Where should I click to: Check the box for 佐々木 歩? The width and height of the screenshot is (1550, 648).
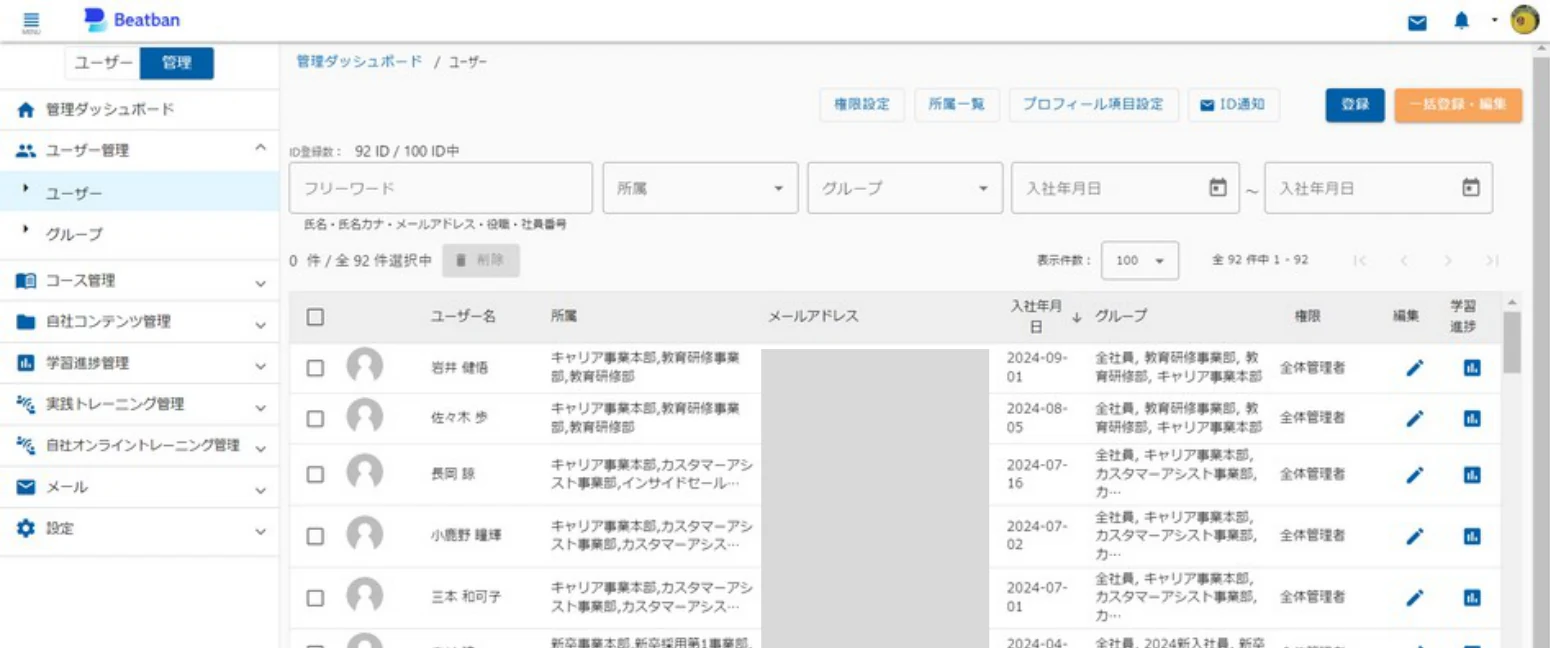point(315,419)
